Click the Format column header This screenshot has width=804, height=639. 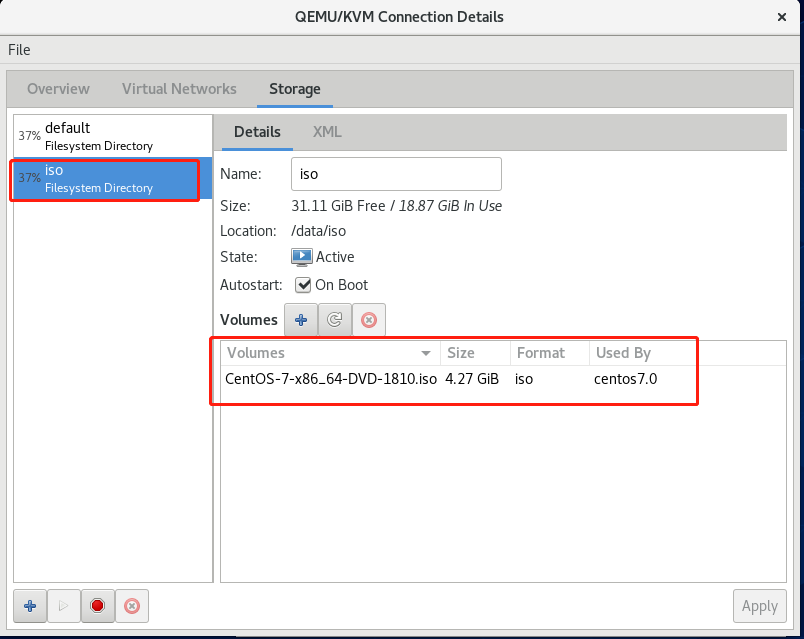(550, 353)
